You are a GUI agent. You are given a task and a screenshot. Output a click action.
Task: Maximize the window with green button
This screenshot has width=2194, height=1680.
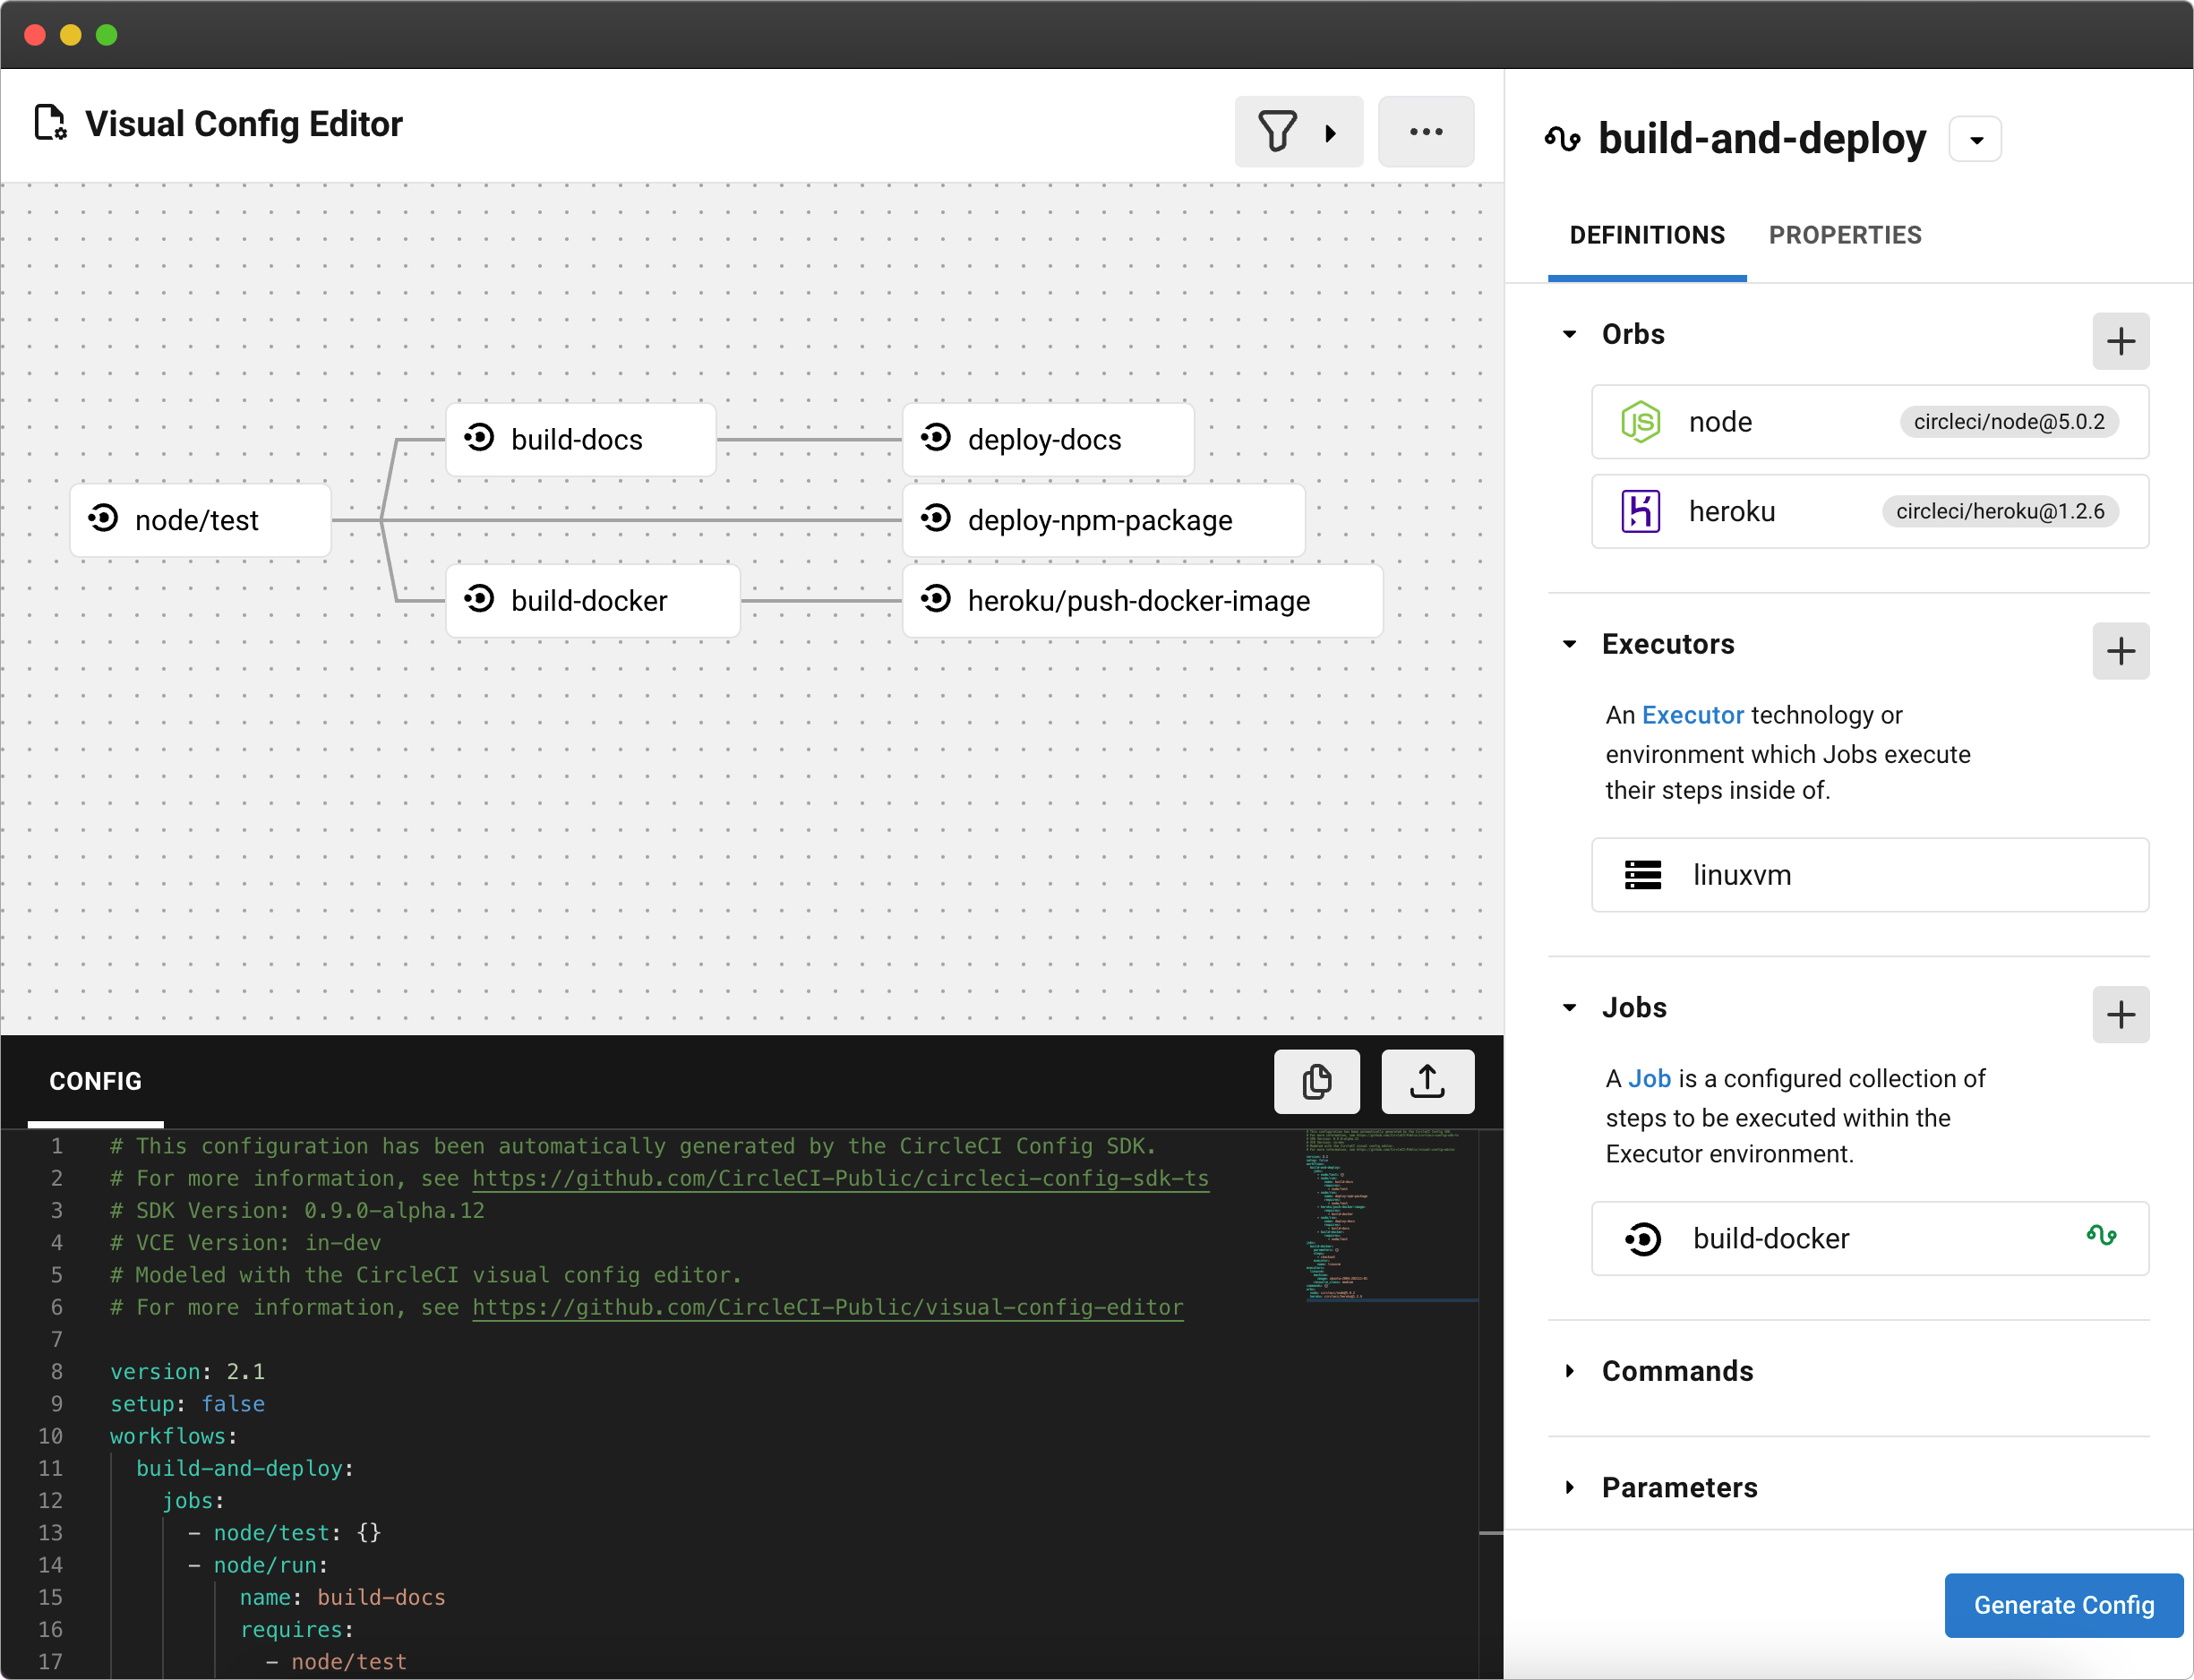[107, 35]
